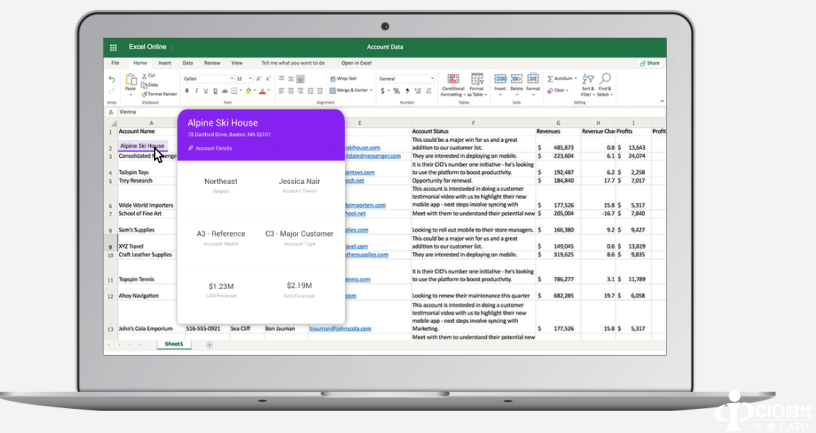Toggle Bold formatting
Screen dimensions: 816x433
187,91
